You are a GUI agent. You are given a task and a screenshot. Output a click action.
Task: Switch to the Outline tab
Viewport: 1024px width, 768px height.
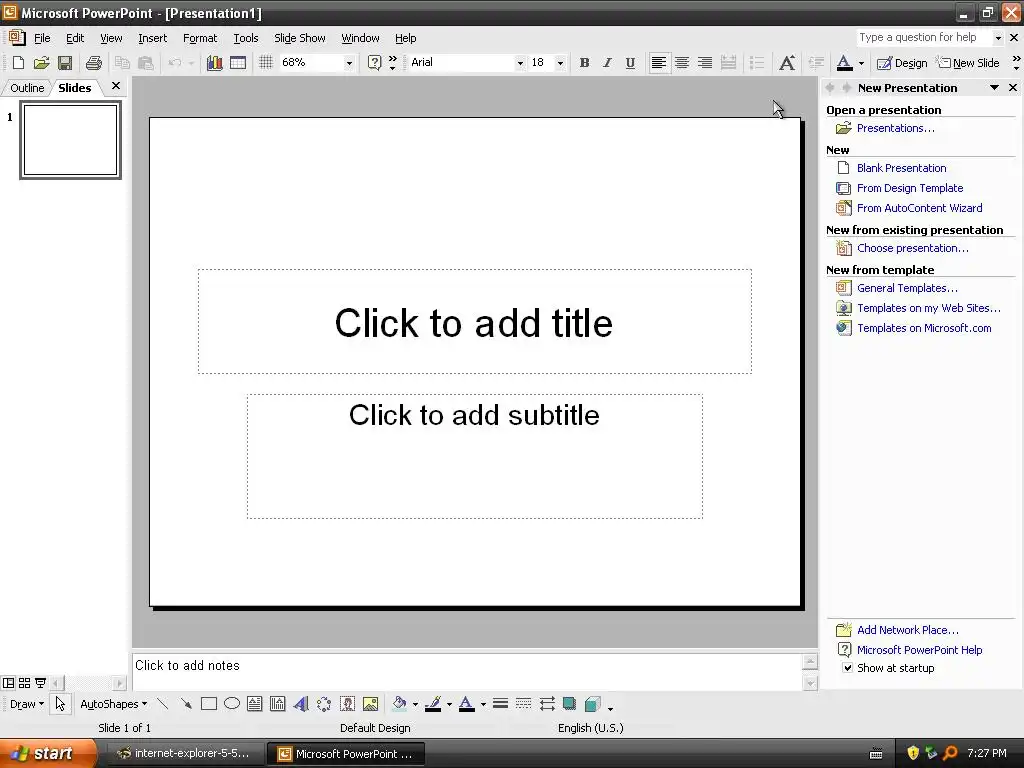[x=27, y=88]
